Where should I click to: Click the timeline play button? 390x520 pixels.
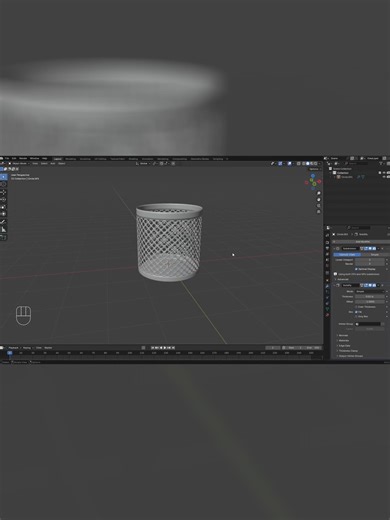164,348
